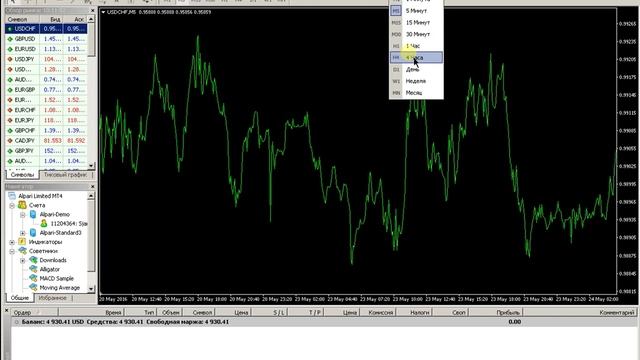Switch chart to 1 Час timeframe
This screenshot has height=360, width=640.
point(416,46)
